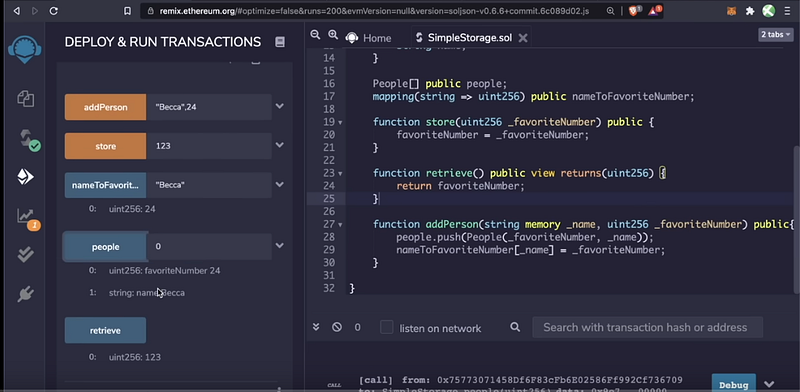Open the Remix home logo icon
This screenshot has width=800, height=392.
pyautogui.click(x=24, y=49)
